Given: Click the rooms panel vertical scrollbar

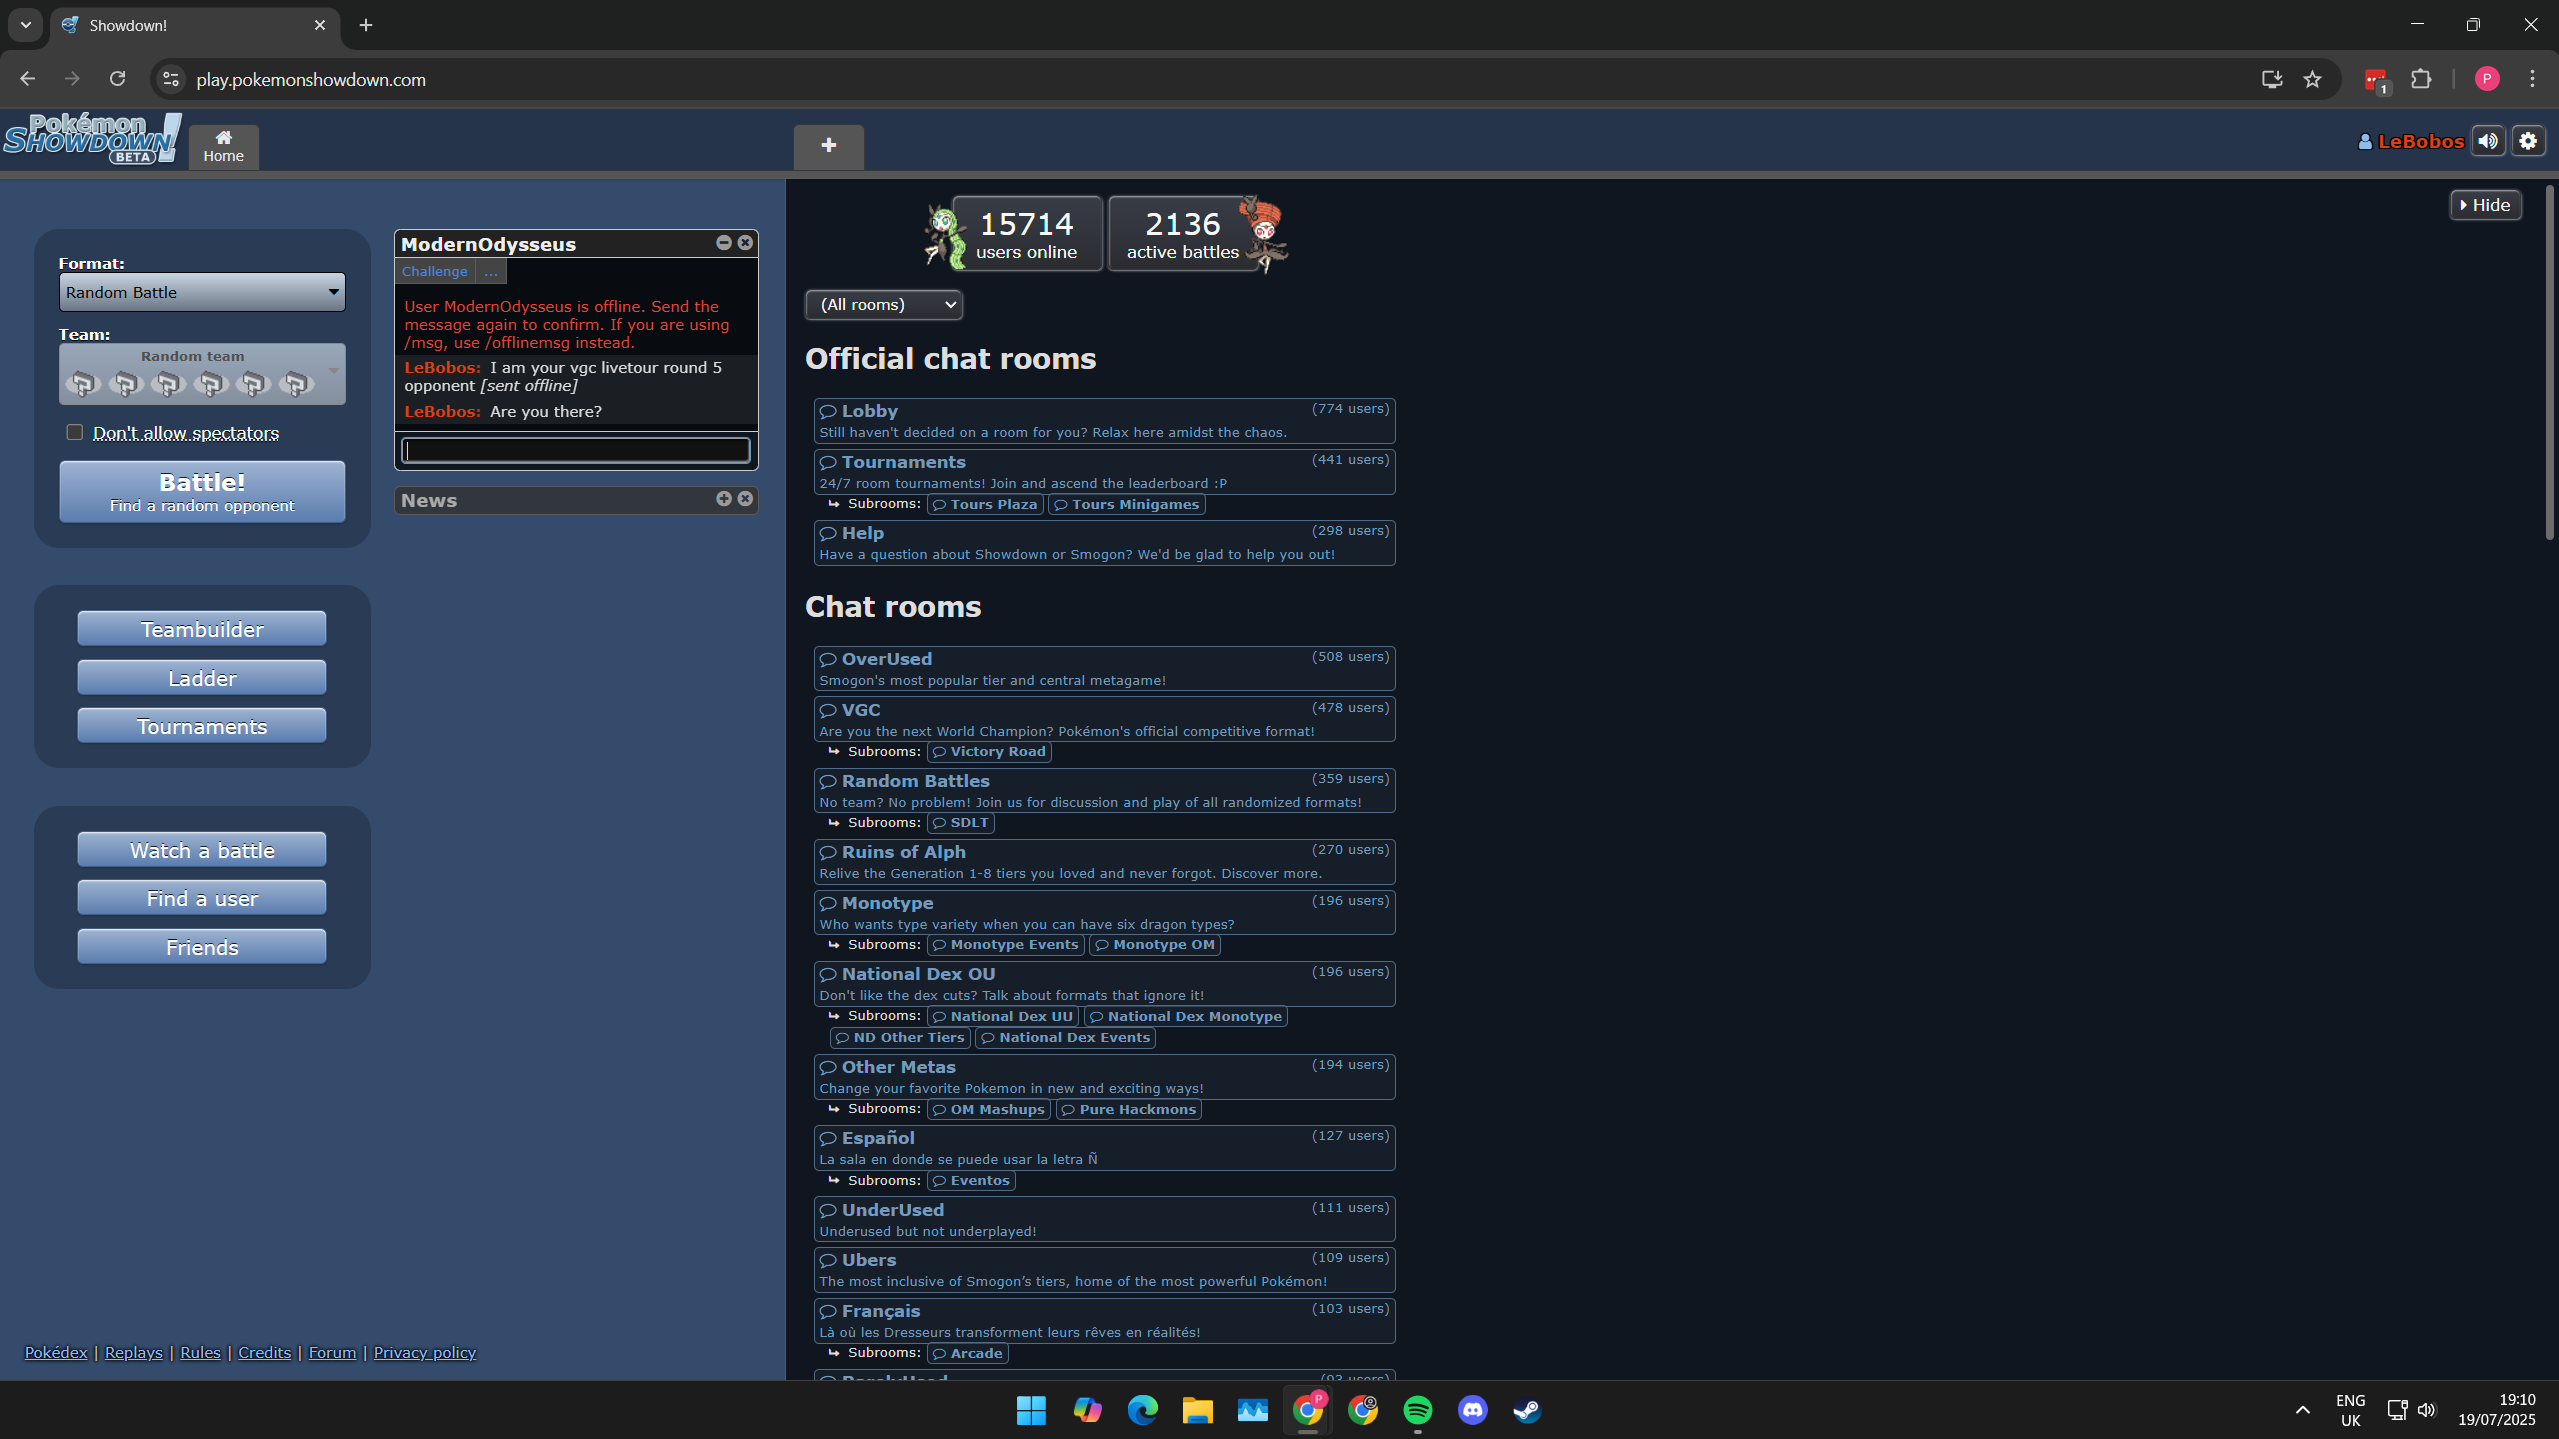Looking at the screenshot, I should coord(2549,362).
